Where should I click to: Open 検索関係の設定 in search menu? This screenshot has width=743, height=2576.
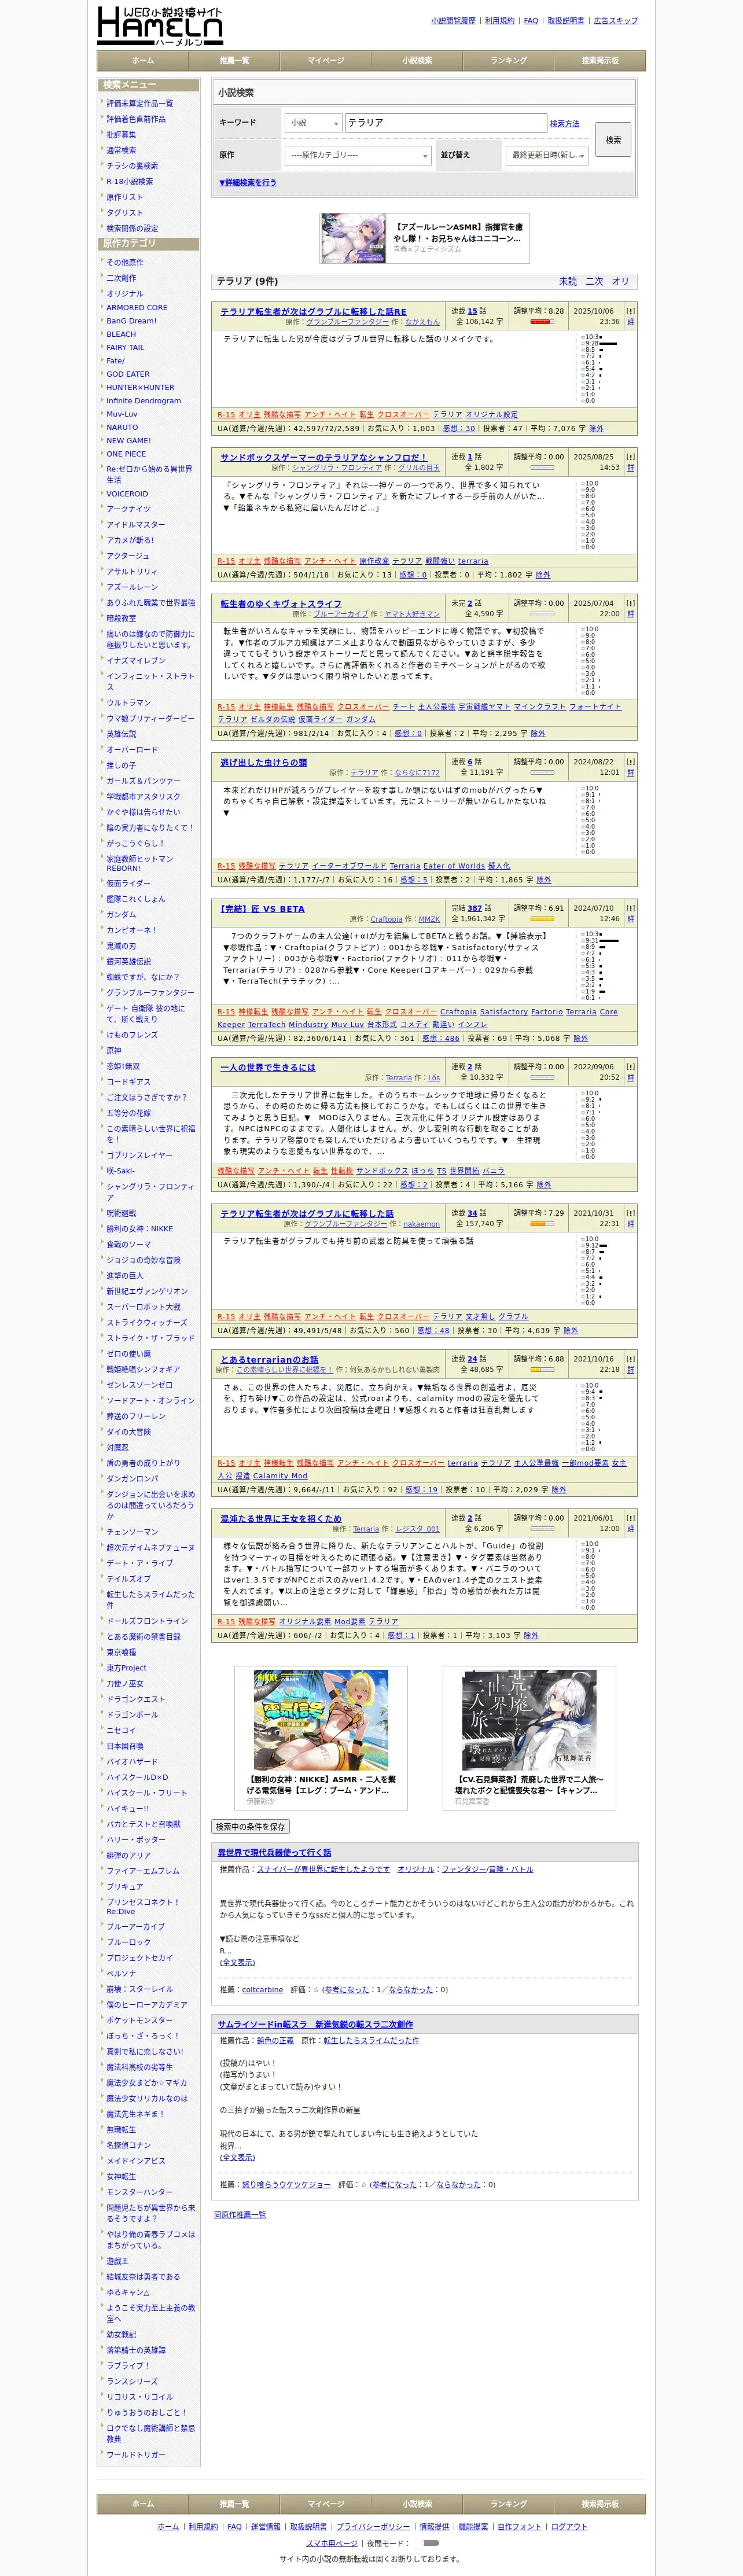[x=132, y=228]
